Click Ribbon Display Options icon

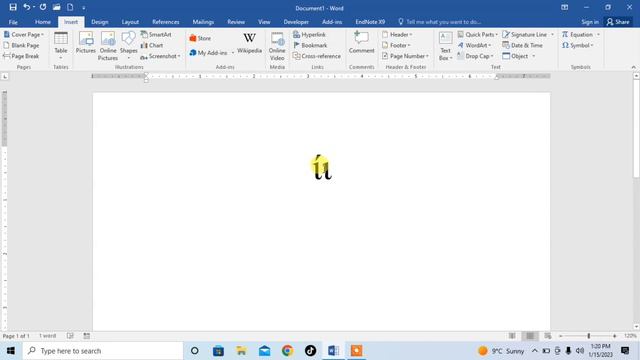coord(564,7)
